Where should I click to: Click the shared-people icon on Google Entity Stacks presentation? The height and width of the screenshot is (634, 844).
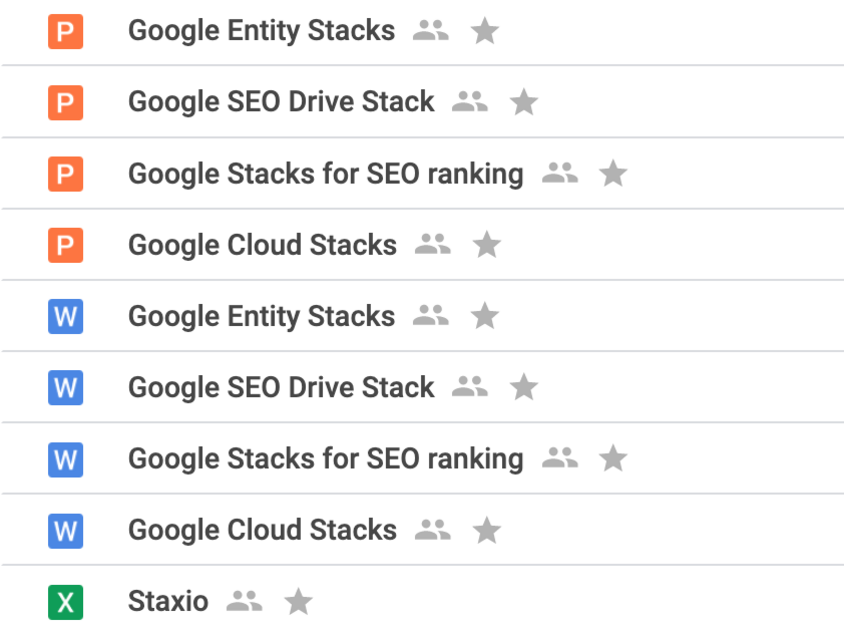(429, 30)
